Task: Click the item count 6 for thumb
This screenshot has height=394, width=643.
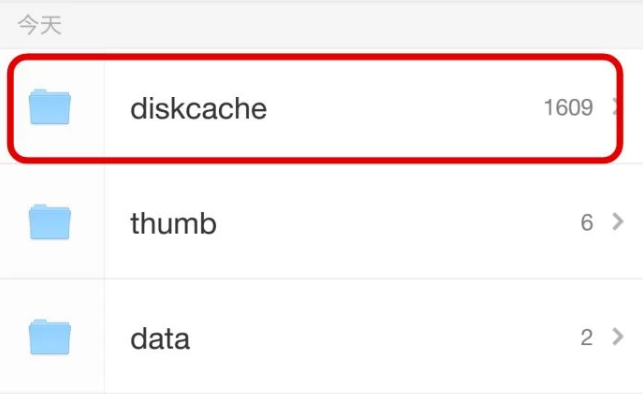Action: (587, 222)
